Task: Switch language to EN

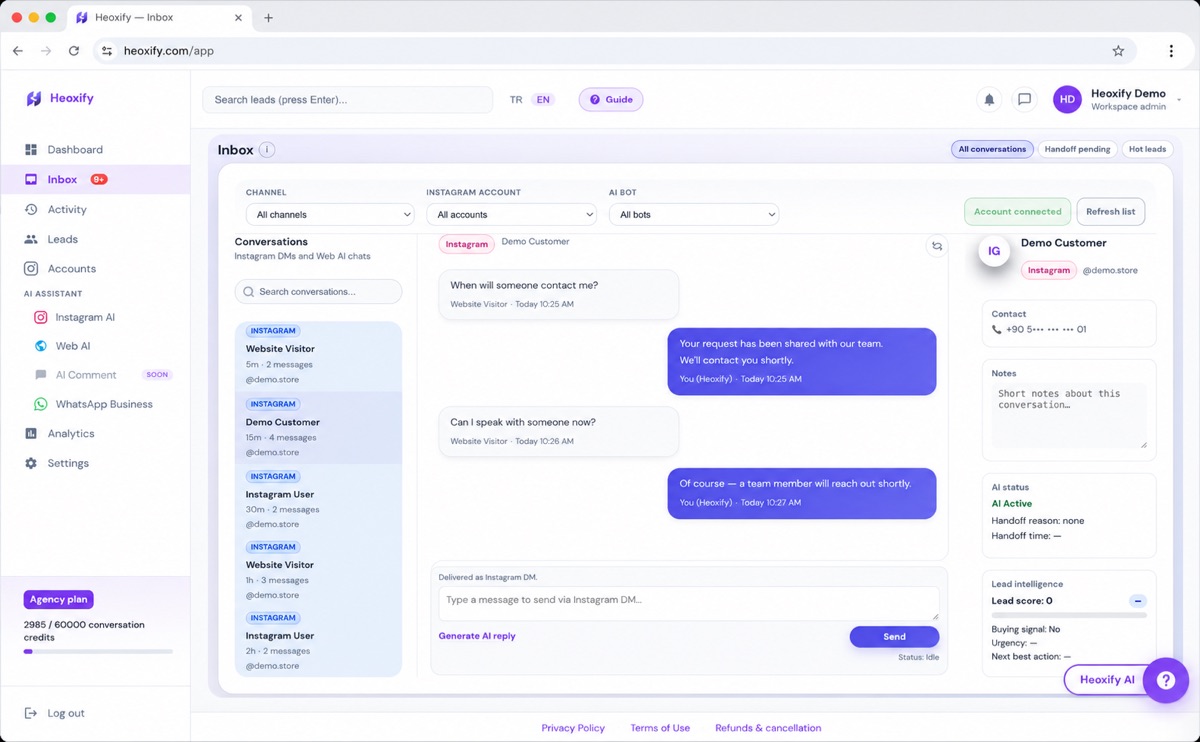Action: tap(543, 100)
